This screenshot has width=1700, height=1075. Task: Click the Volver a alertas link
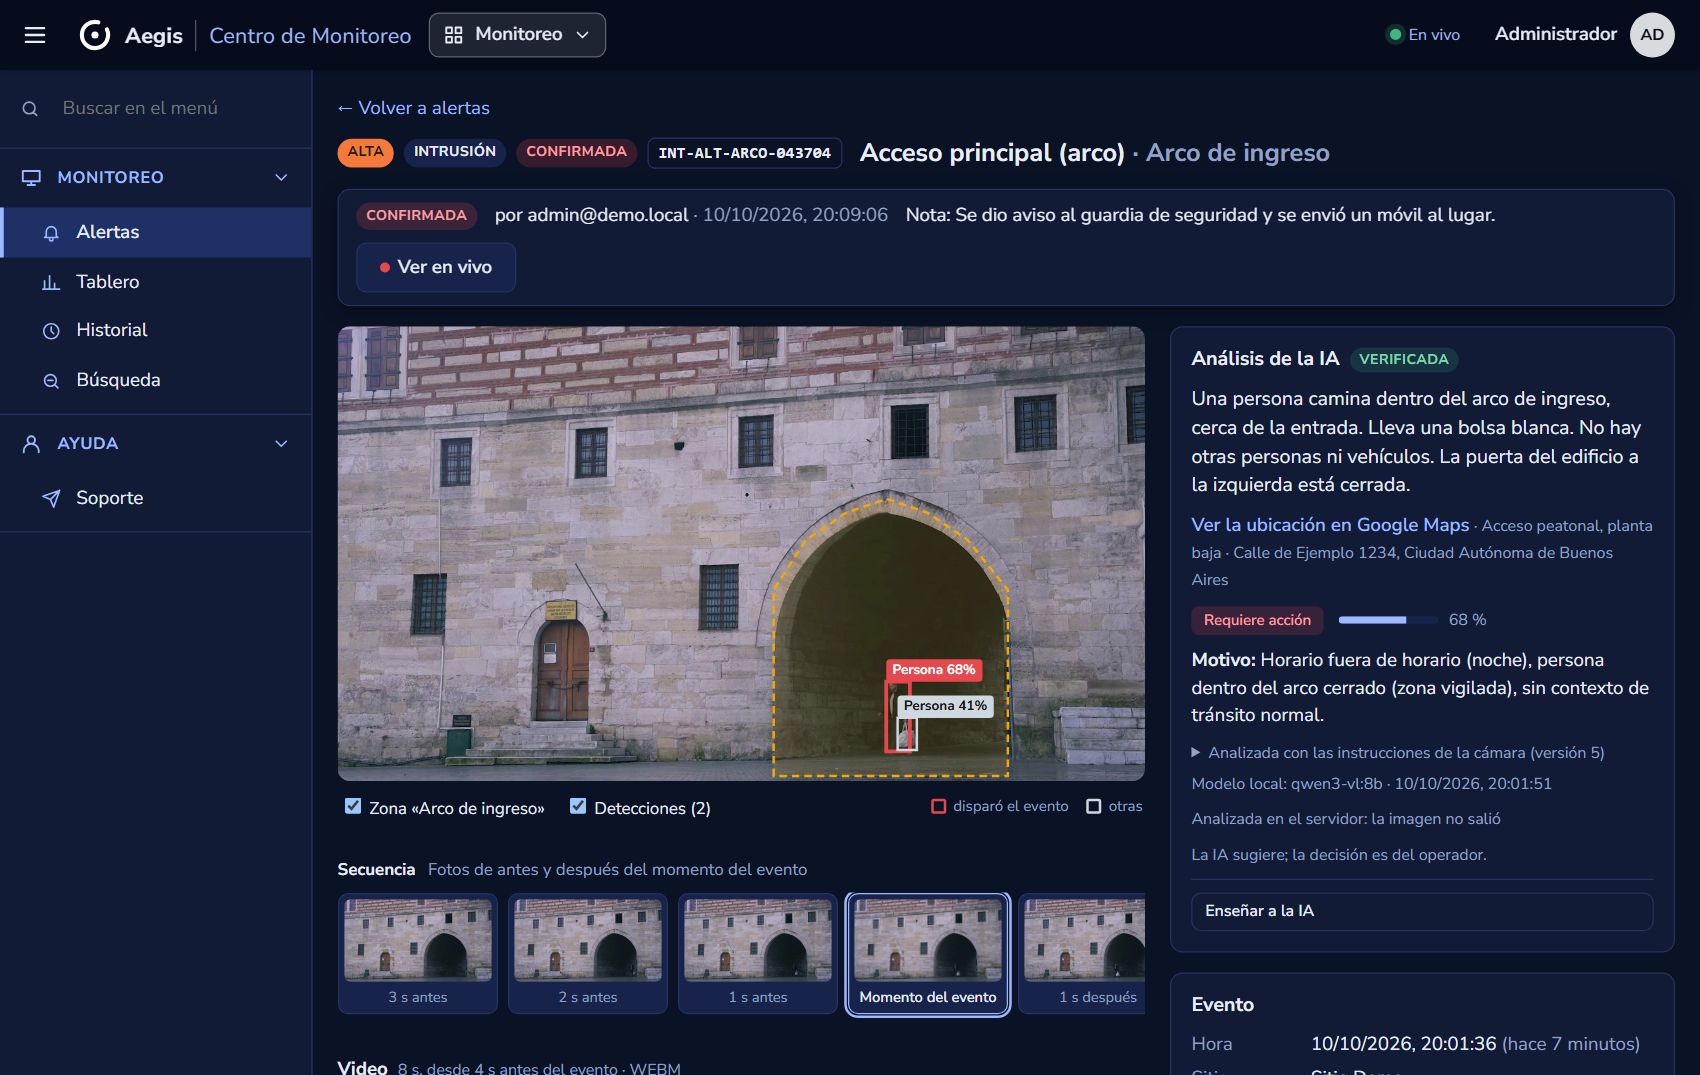click(413, 108)
